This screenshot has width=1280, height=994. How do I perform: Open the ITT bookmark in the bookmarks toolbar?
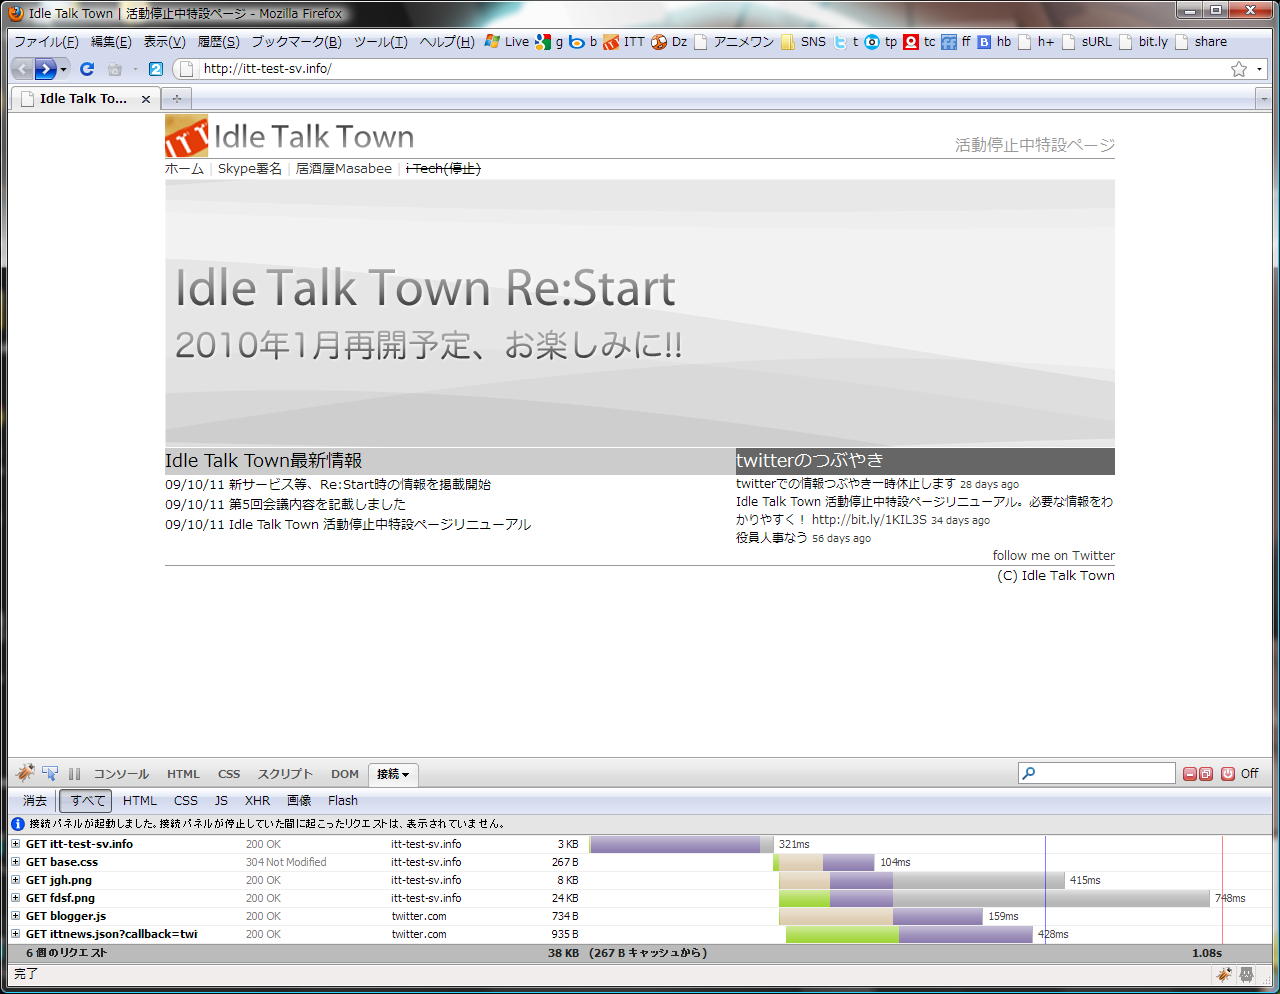(625, 42)
